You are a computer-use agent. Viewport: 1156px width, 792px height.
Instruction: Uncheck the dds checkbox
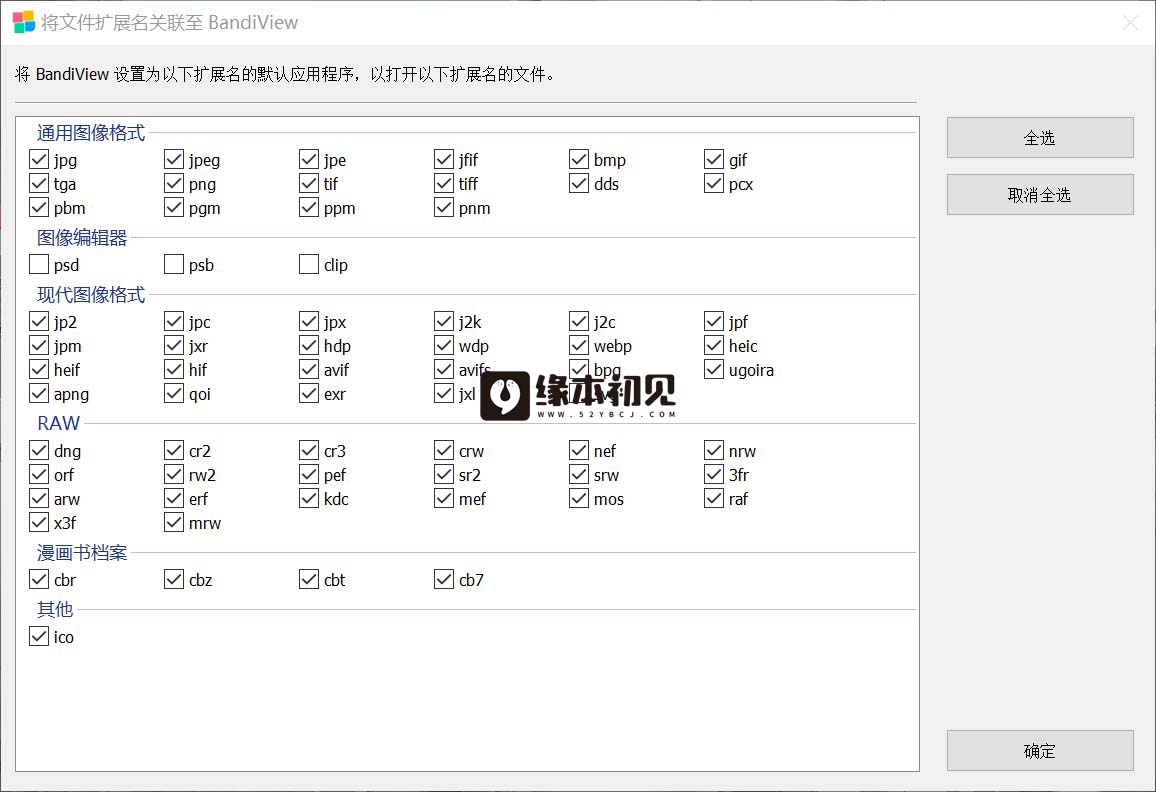(579, 183)
